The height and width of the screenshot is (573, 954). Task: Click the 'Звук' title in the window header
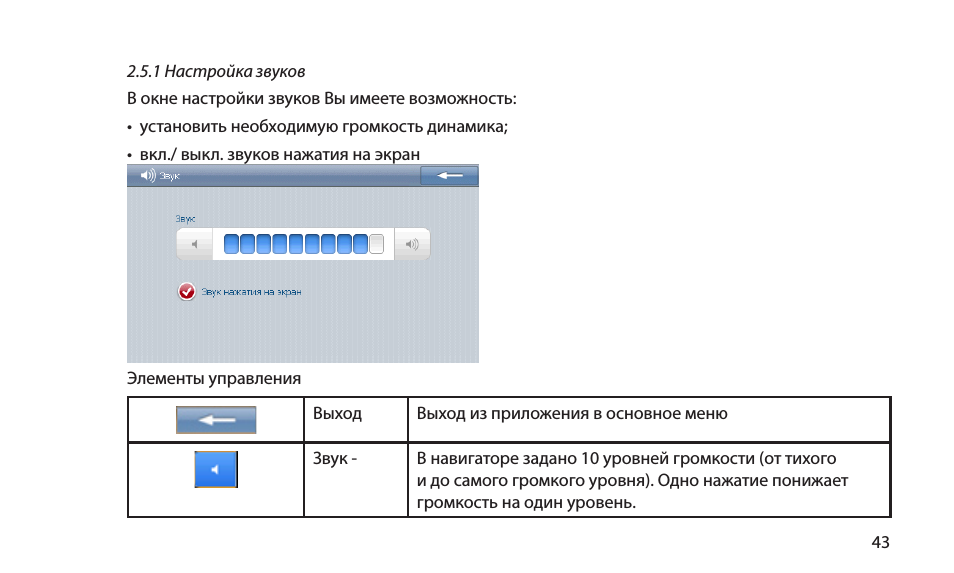(x=170, y=176)
